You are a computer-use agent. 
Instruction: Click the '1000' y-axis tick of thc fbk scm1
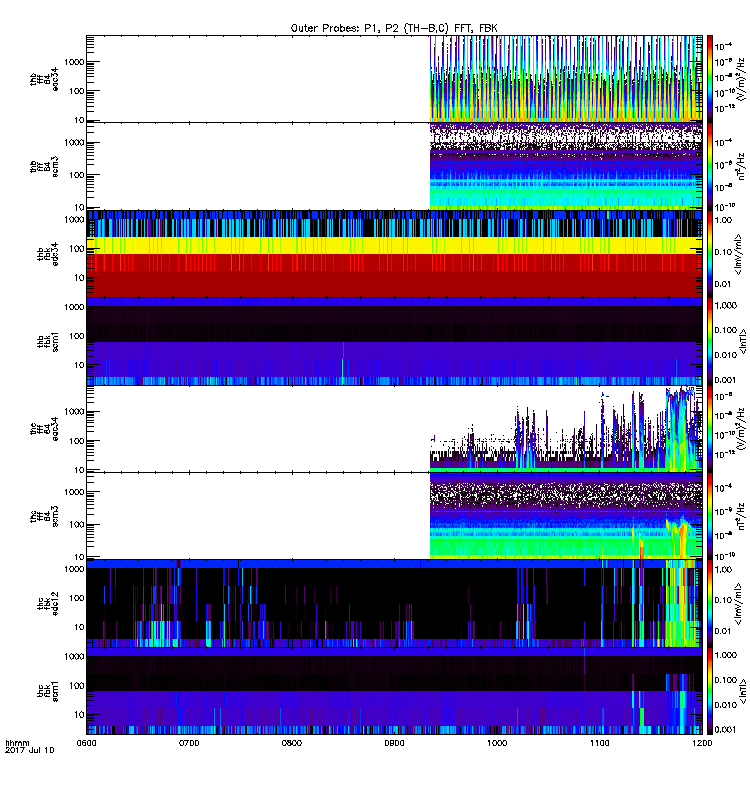pos(74,657)
